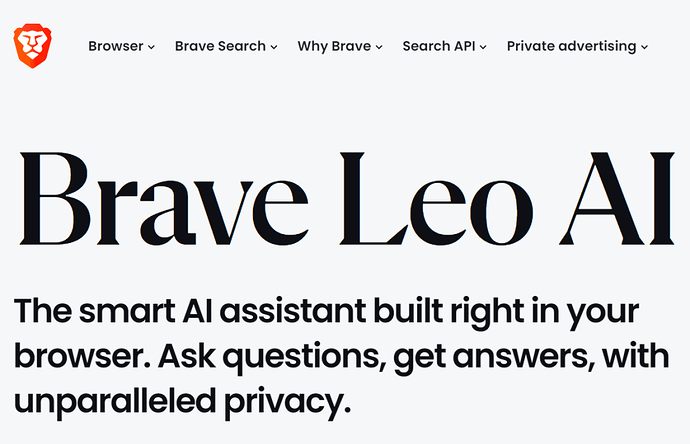Image resolution: width=690 pixels, height=444 pixels.
Task: Expand the chevron beside Why Brave
Action: 379,47
